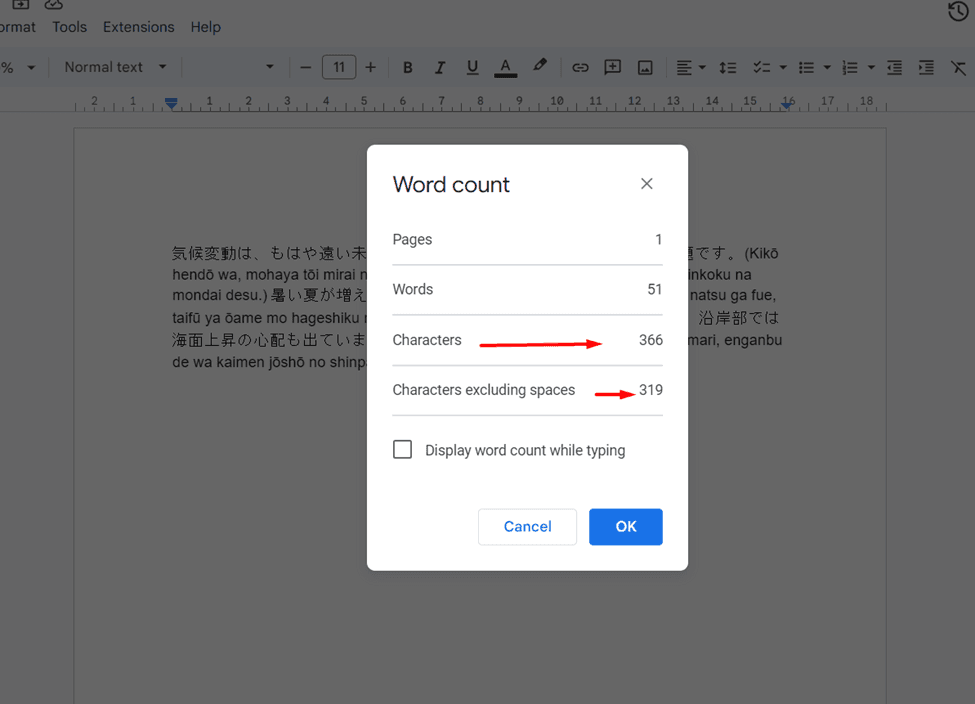Click the add comment icon
The height and width of the screenshot is (704, 975).
[612, 67]
